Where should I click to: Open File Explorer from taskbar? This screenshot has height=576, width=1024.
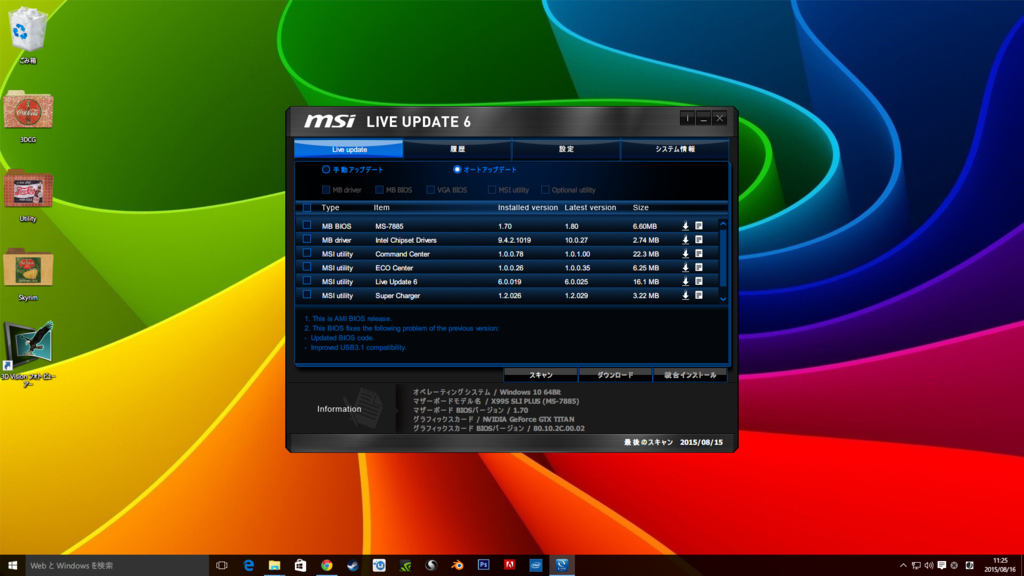pyautogui.click(x=274, y=565)
